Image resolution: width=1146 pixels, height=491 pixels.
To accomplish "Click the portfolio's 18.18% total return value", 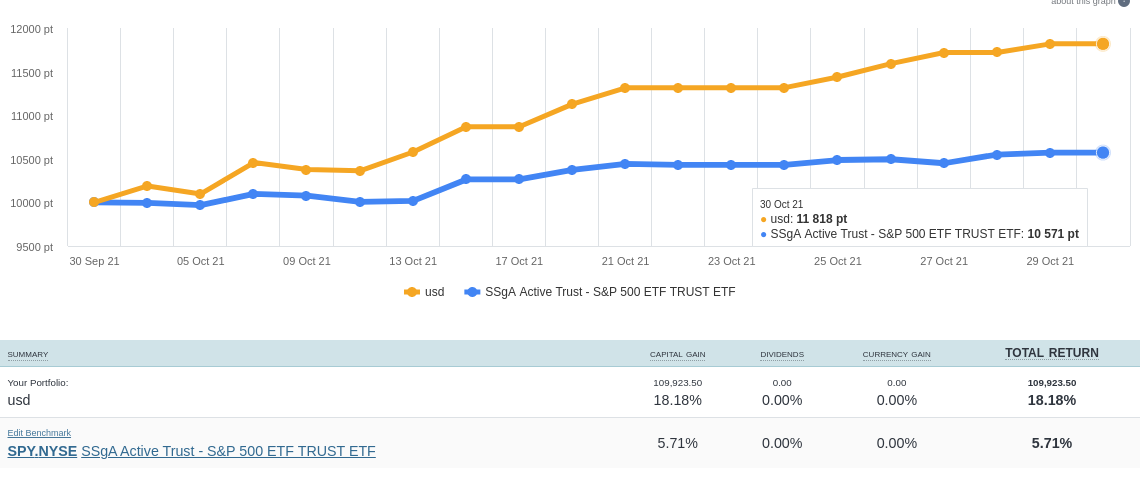I will tap(1051, 400).
